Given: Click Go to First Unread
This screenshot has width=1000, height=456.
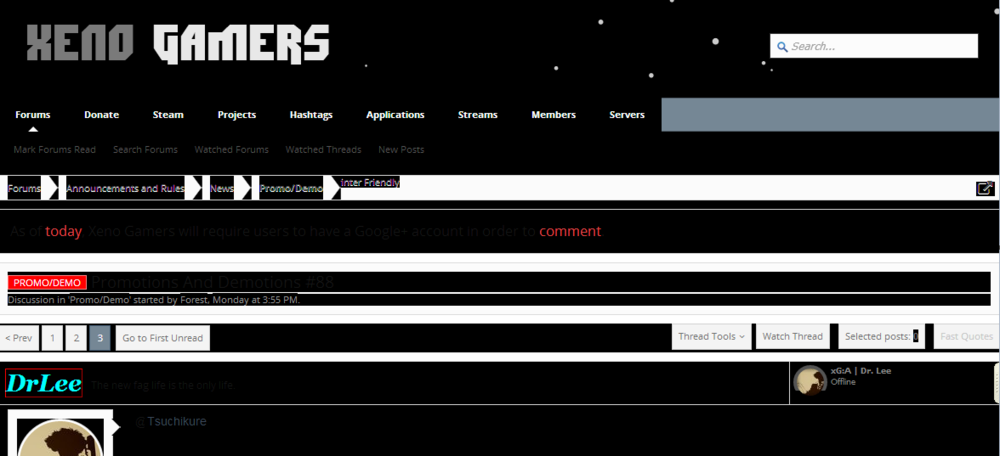Looking at the screenshot, I should [x=163, y=338].
